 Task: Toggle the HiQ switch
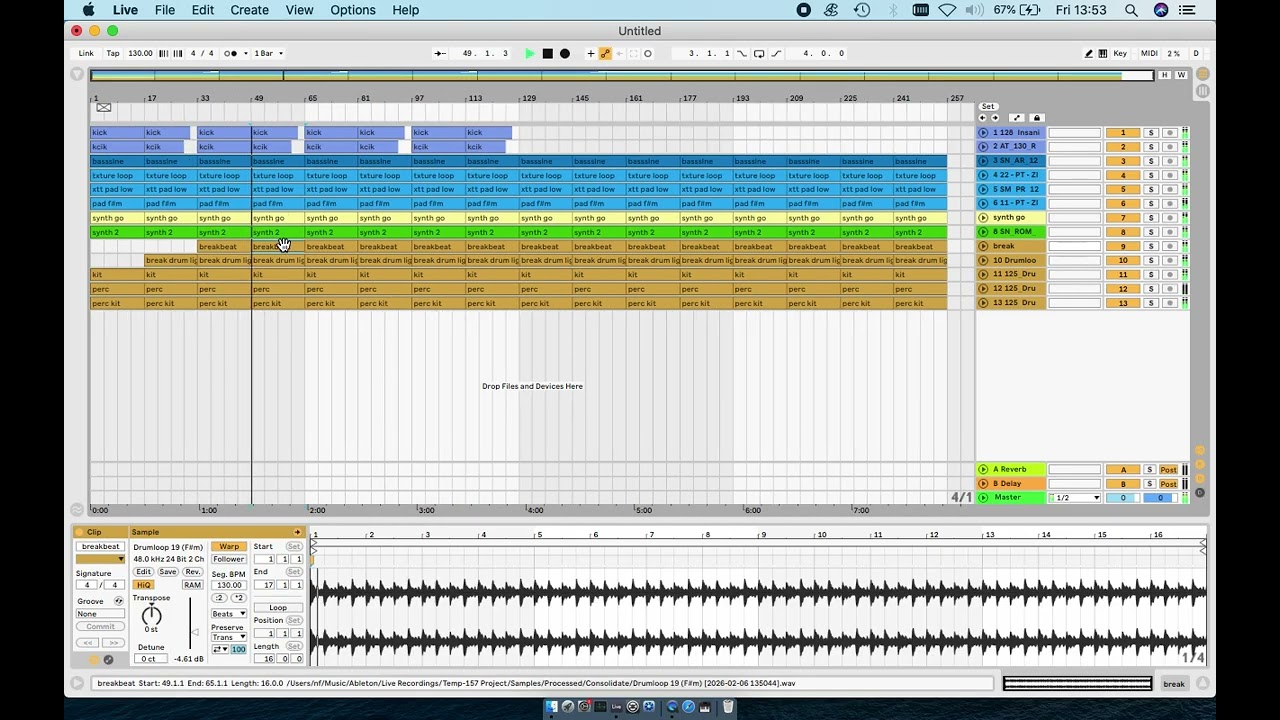143,585
